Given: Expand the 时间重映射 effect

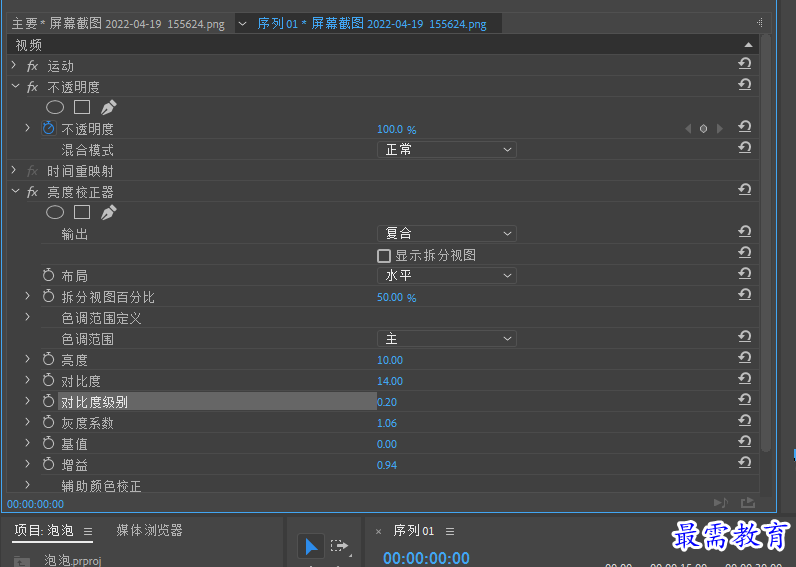Looking at the screenshot, I should pyautogui.click(x=14, y=171).
